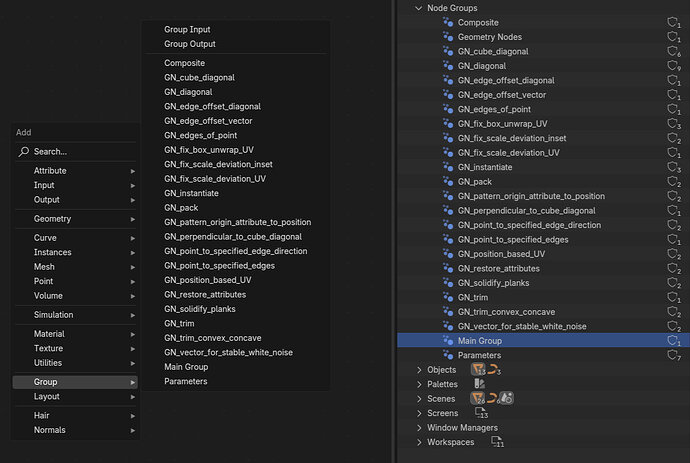The image size is (690, 463).
Task: Open the Geometry submenu in Add menu
Action: pyautogui.click(x=75, y=219)
